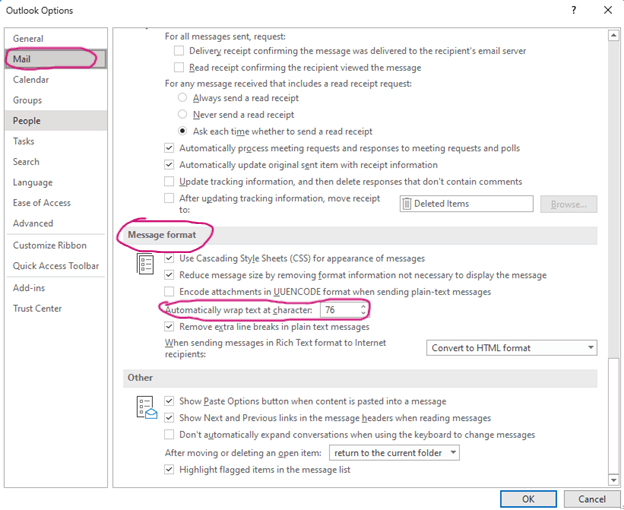Open the Calendar options category

pyautogui.click(x=56, y=80)
